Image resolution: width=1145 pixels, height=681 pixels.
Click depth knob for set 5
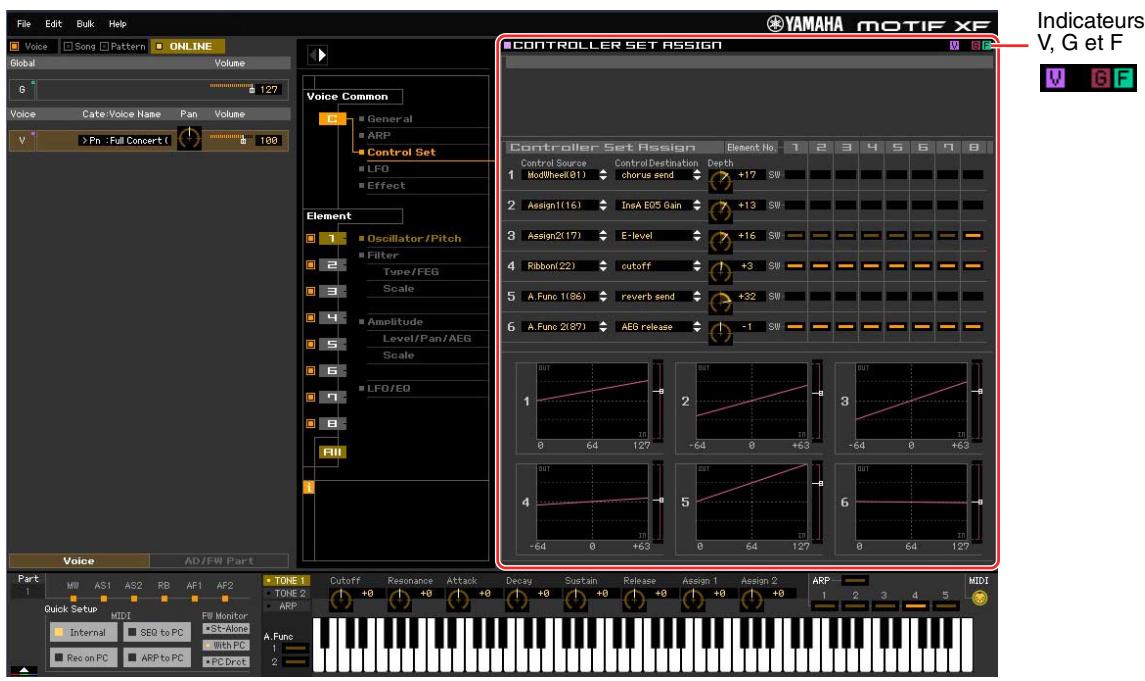(720, 302)
